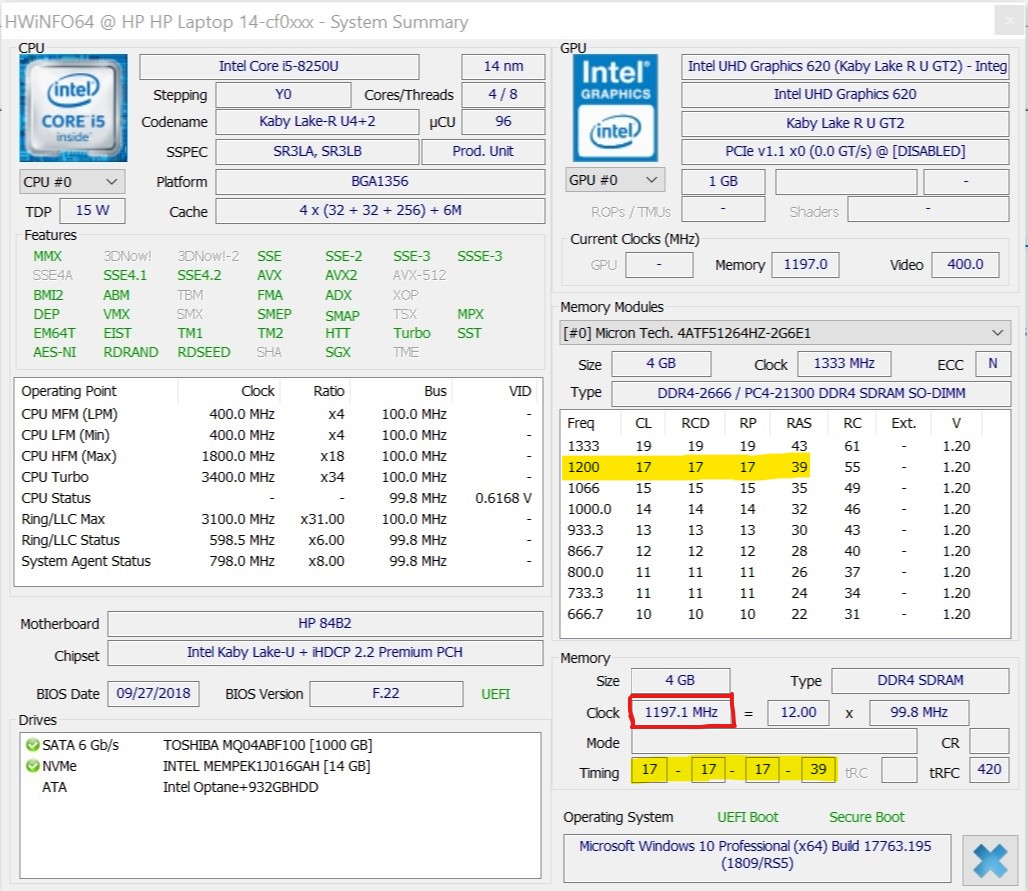Click the Intel Graphics GPU logo
Image resolution: width=1028 pixels, height=891 pixels.
pos(615,108)
